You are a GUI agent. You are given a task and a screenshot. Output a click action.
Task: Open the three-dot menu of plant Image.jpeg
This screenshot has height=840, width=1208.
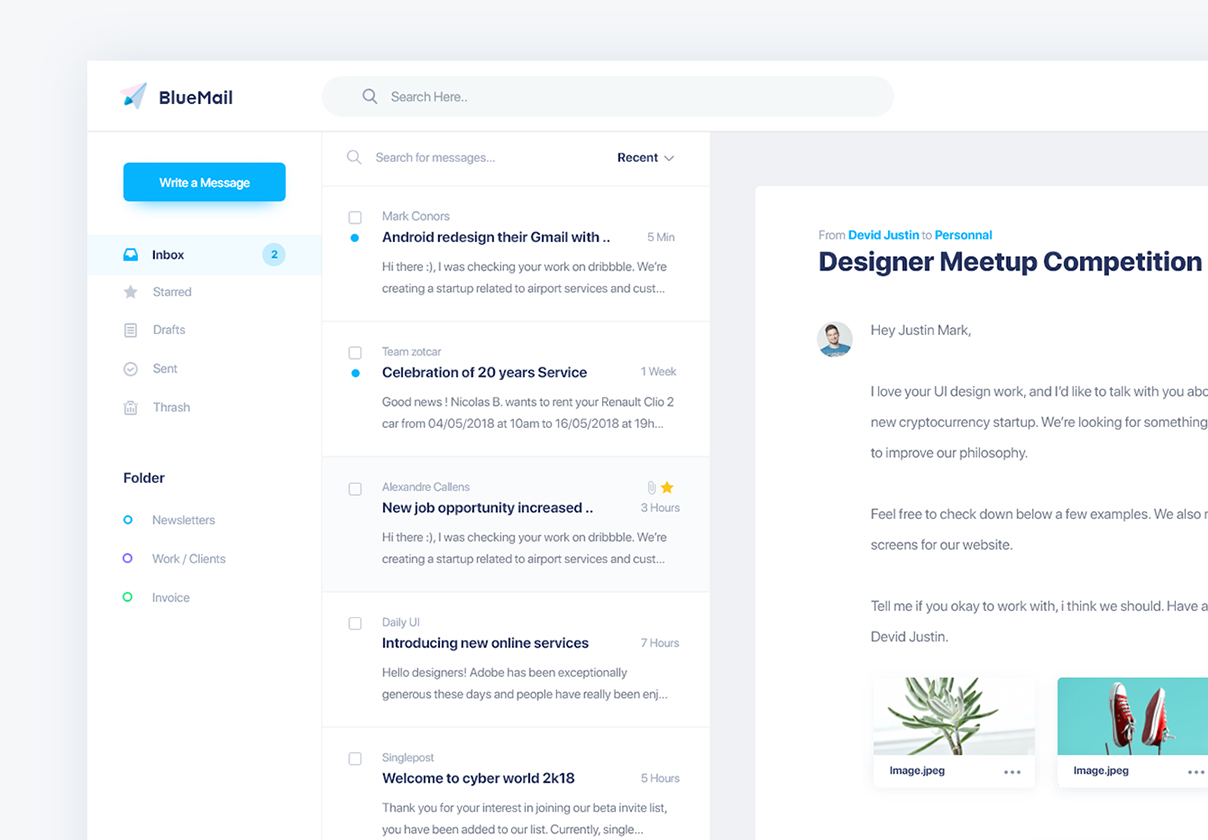pos(1012,772)
